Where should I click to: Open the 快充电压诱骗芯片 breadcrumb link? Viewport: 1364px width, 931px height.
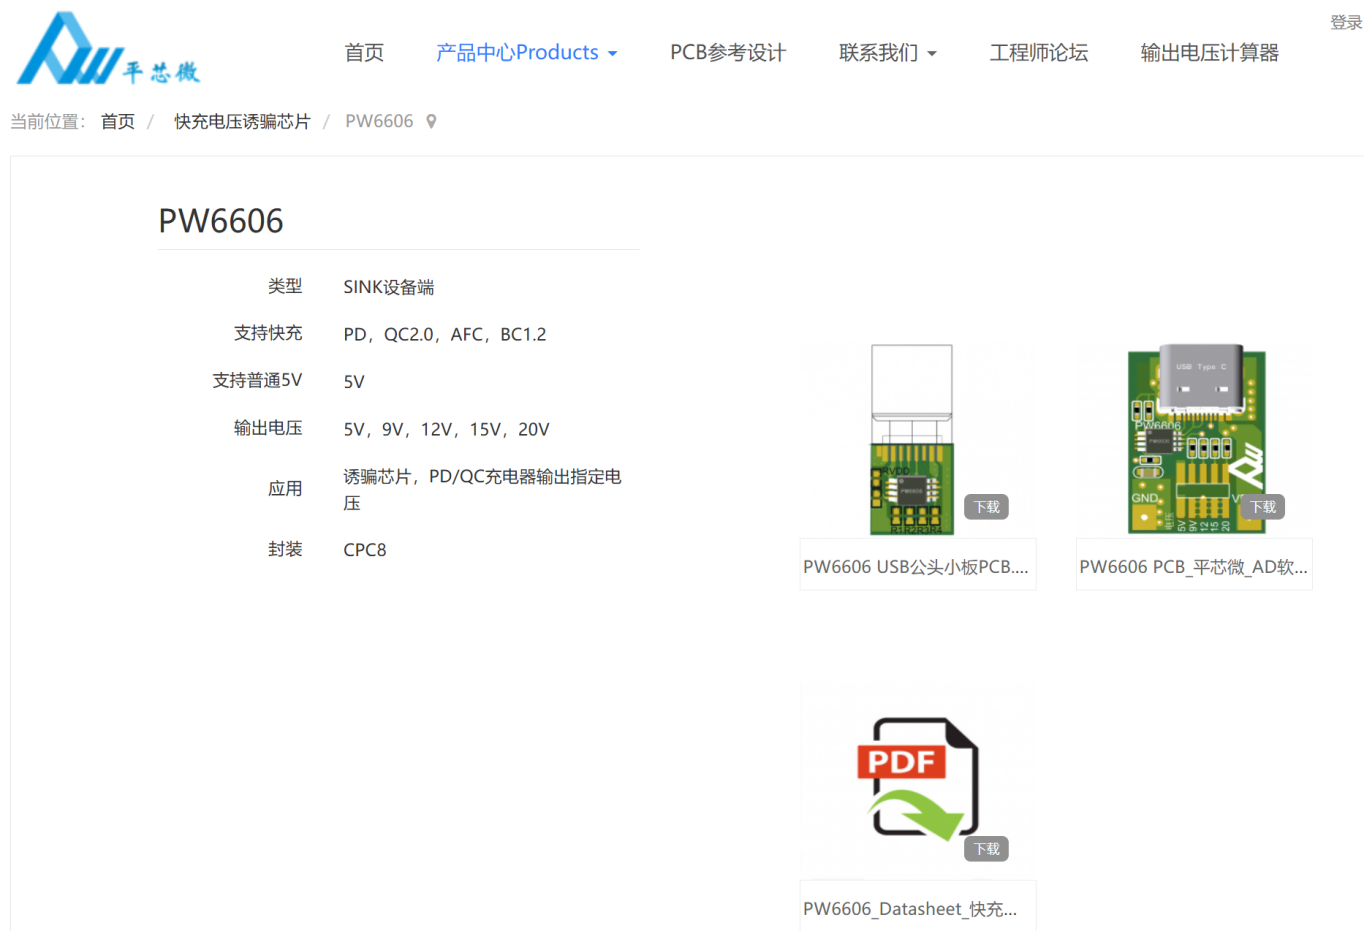tap(242, 120)
